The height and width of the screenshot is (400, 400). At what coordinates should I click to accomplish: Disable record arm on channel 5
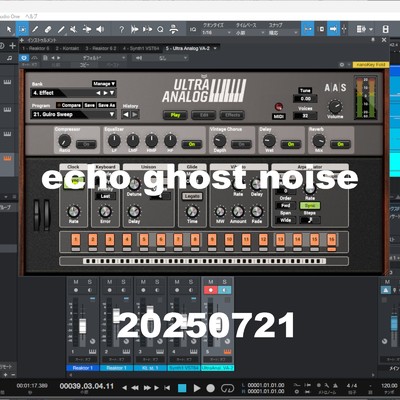pos(211,290)
